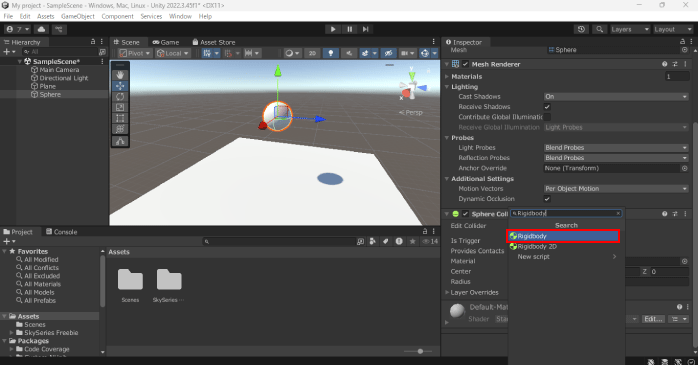Open Reflection Probes dropdown
Screen dimensions: 698x365
pyautogui.click(x=616, y=158)
